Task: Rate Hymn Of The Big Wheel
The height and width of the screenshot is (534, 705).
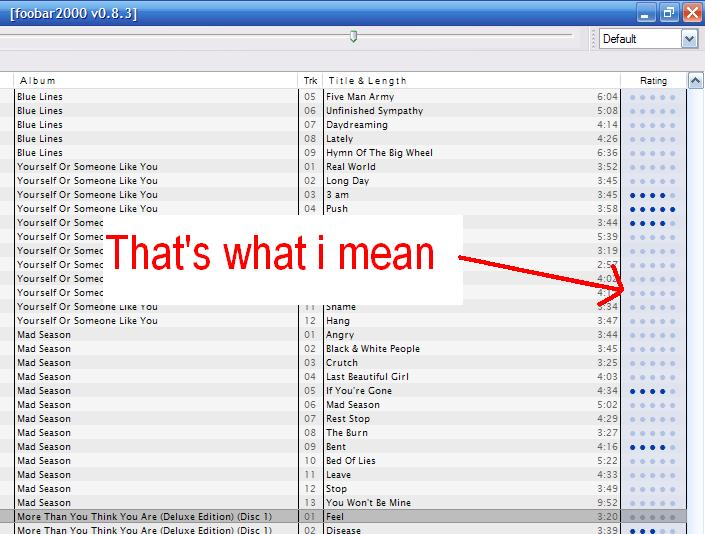Action: (653, 153)
